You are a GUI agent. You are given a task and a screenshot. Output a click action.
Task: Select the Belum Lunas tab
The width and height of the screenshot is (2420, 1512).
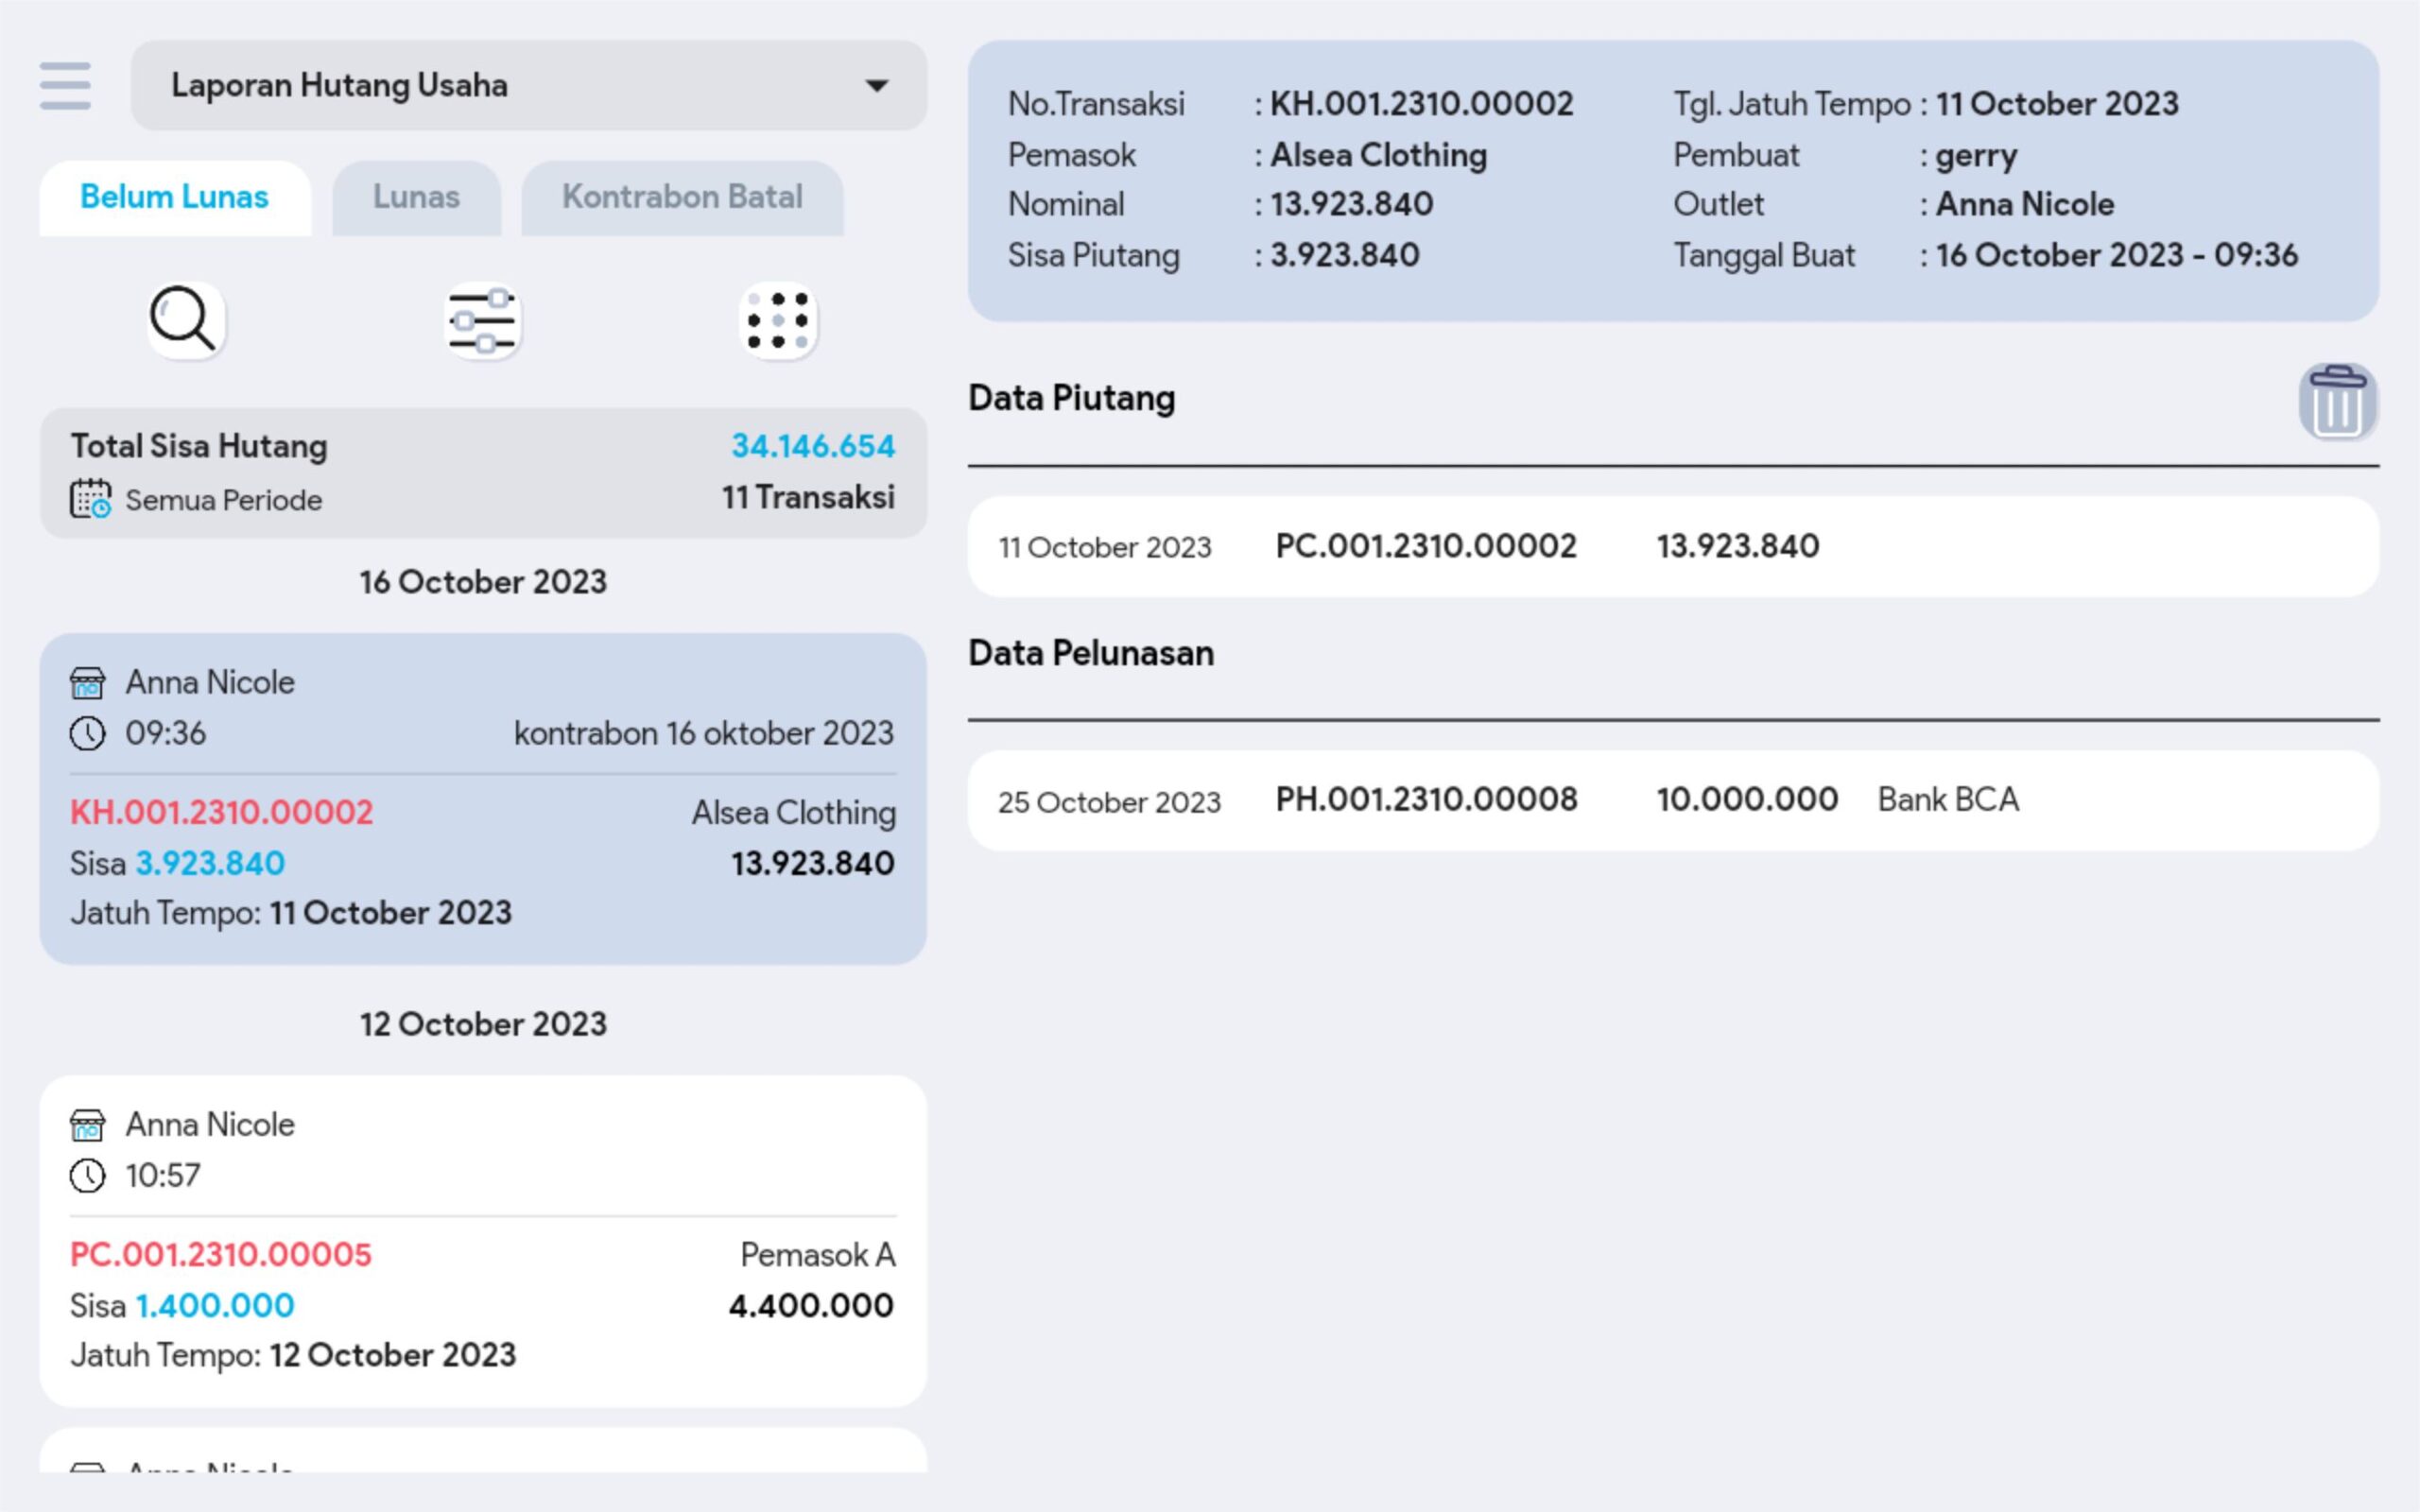tap(174, 197)
